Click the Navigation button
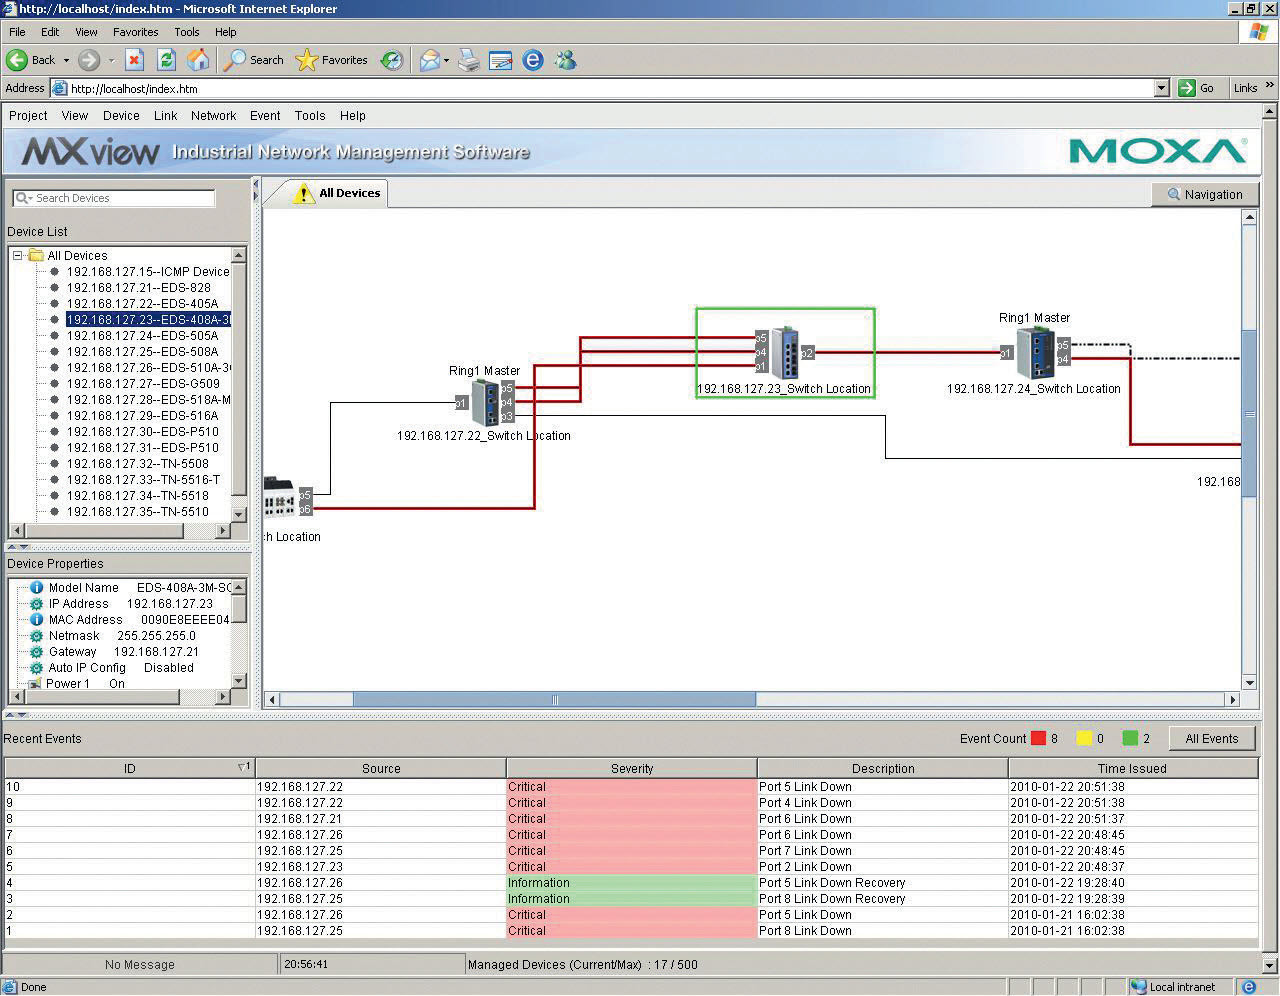1280x996 pixels. click(x=1204, y=195)
